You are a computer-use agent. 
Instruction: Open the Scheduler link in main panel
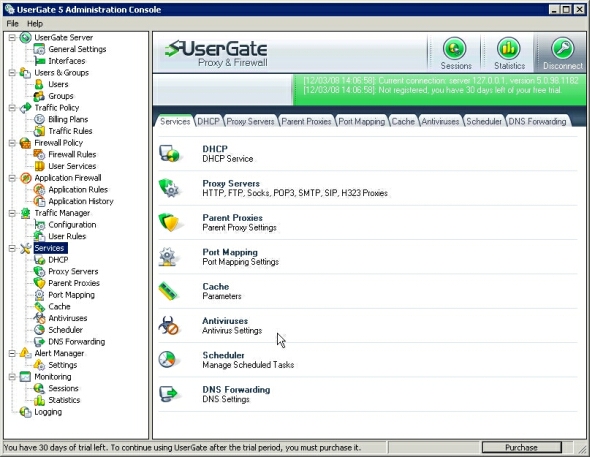point(224,355)
